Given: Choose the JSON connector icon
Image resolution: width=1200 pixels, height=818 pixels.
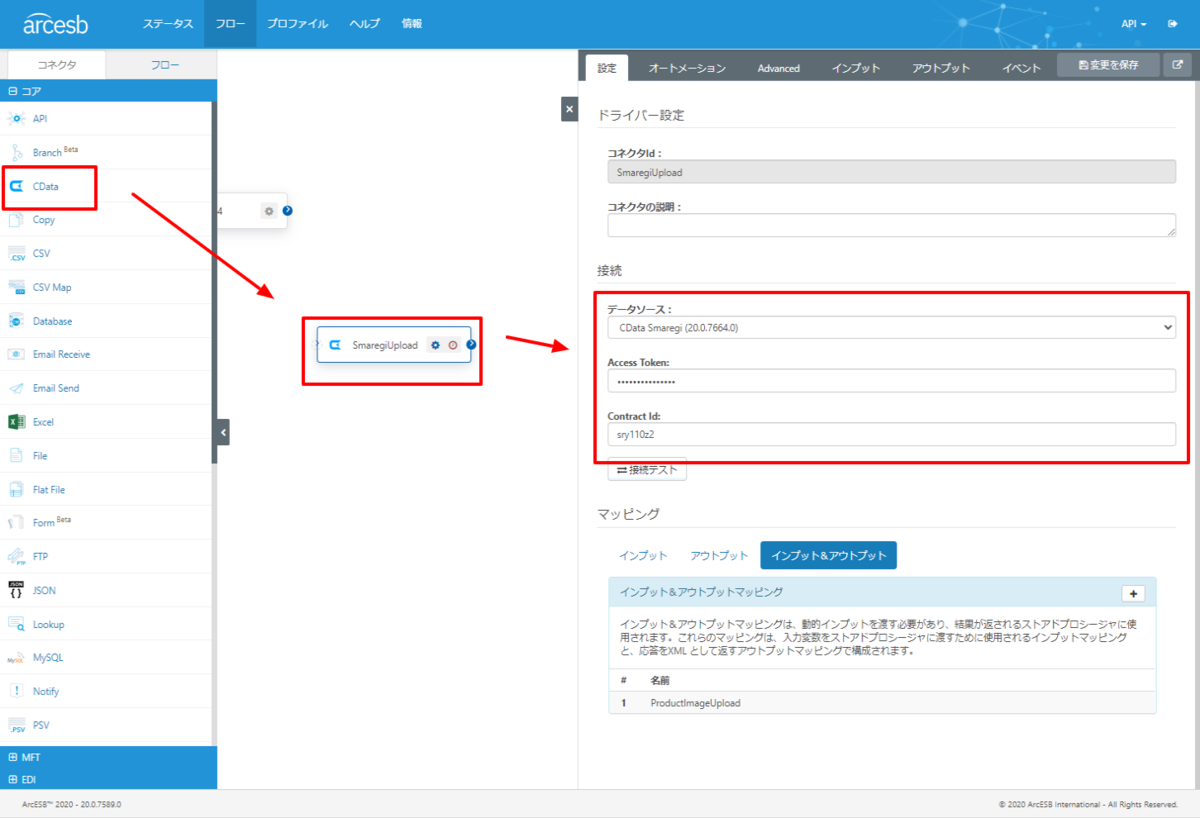Looking at the screenshot, I should click(x=16, y=590).
